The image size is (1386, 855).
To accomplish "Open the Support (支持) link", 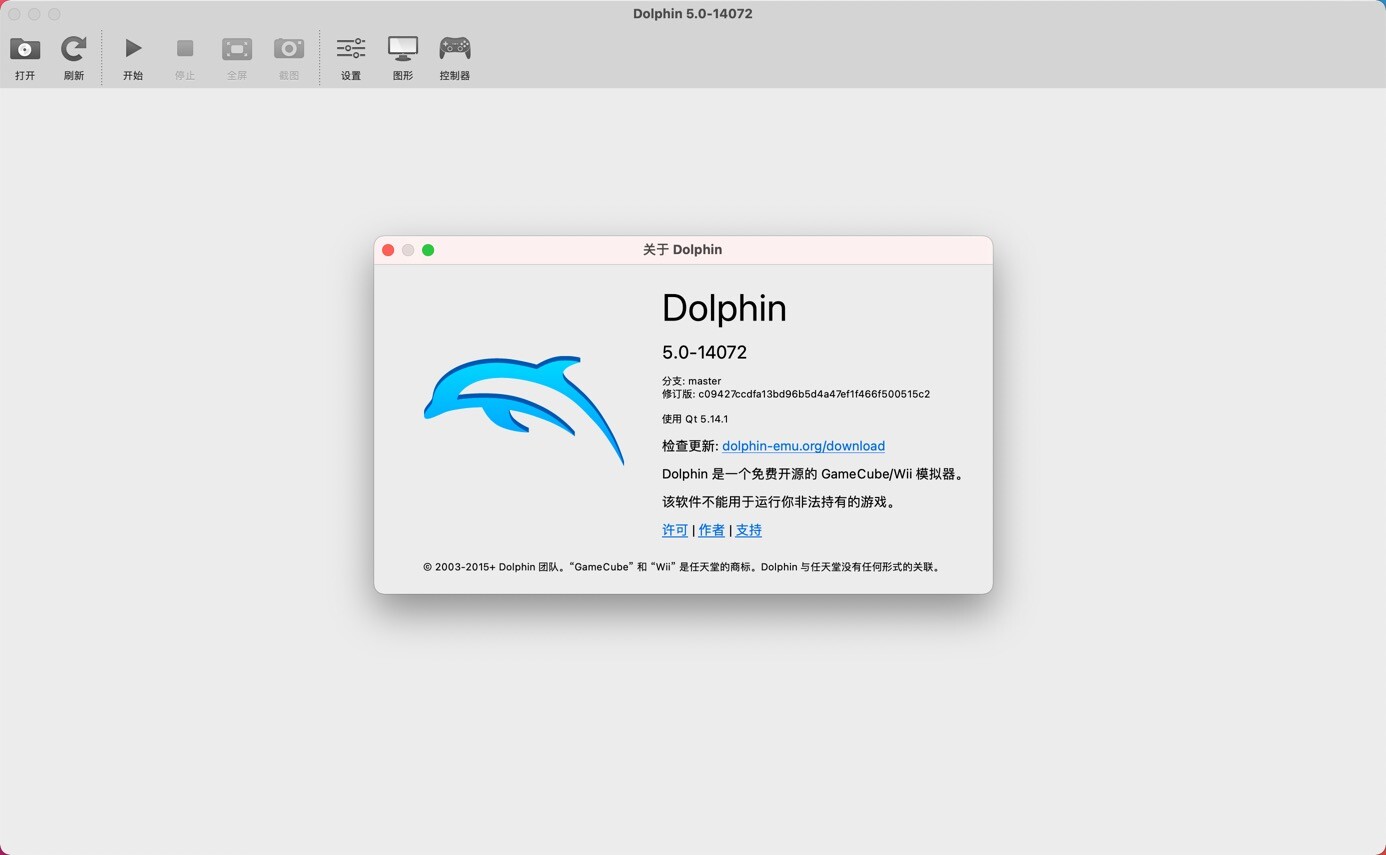I will tap(748, 530).
